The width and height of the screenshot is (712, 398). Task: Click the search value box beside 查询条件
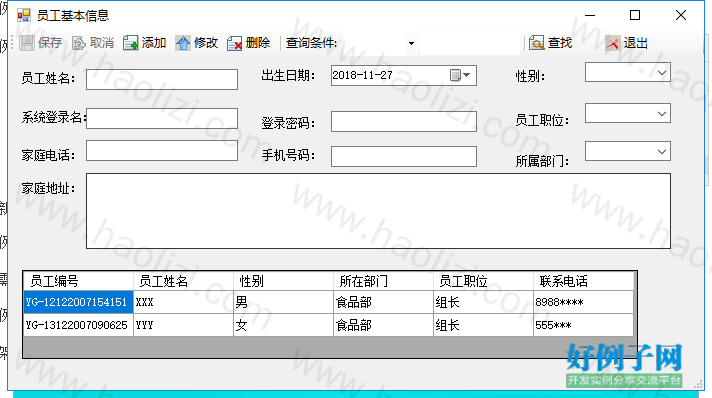coord(470,44)
